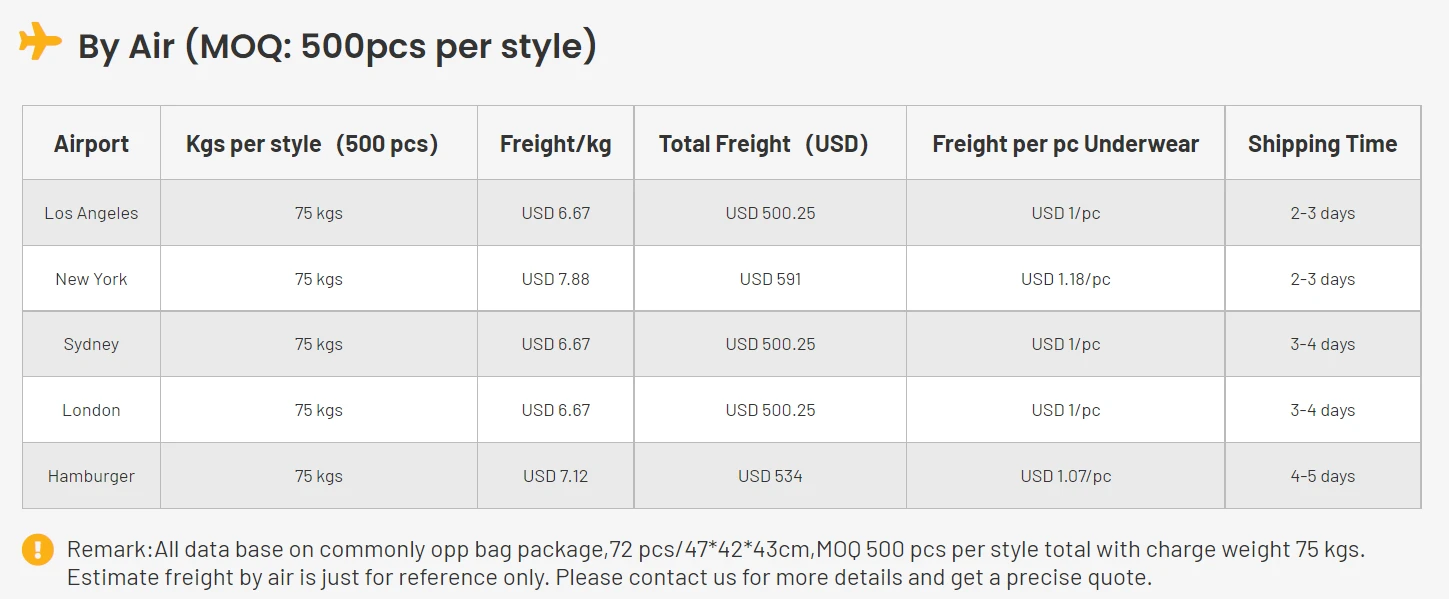
Task: Select the USD 591 total freight cell
Action: tap(770, 279)
